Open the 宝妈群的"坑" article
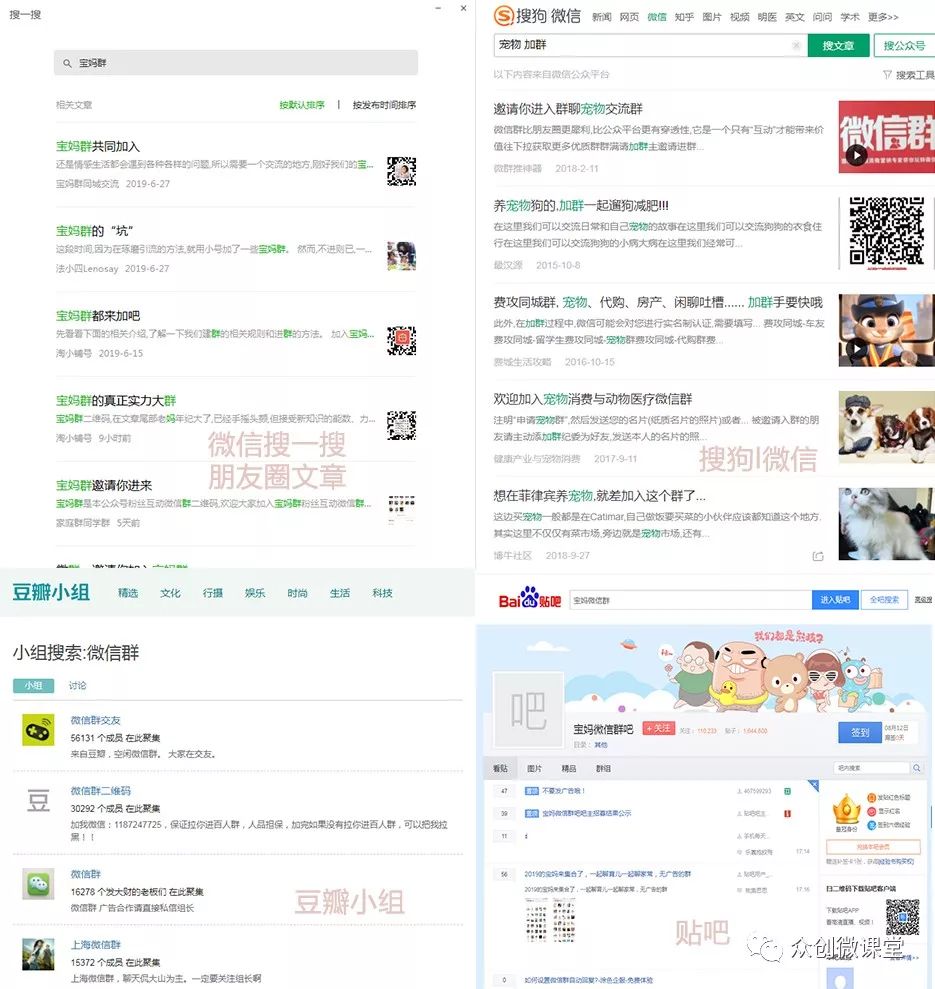The image size is (935, 989). (95, 231)
